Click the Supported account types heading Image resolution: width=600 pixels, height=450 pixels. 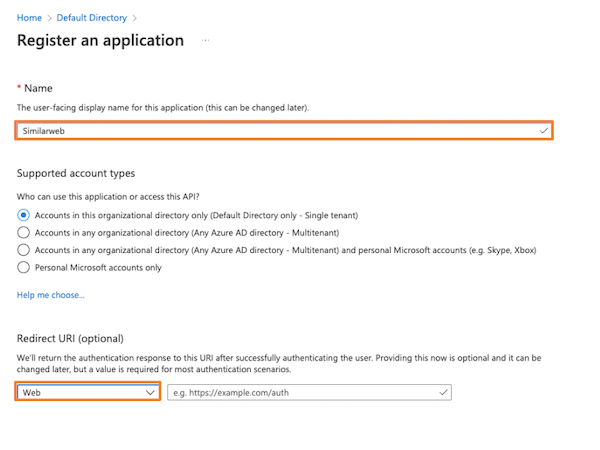point(76,173)
